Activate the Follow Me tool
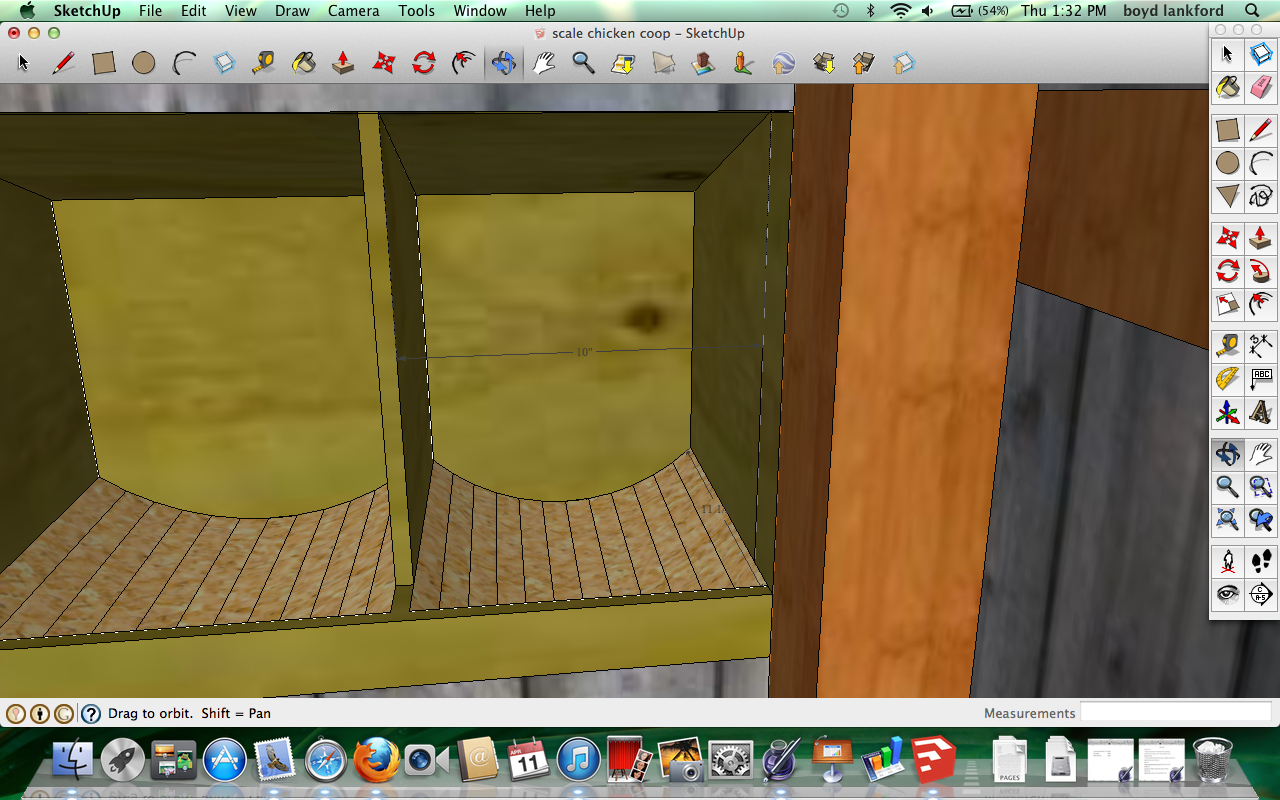 click(1260, 271)
